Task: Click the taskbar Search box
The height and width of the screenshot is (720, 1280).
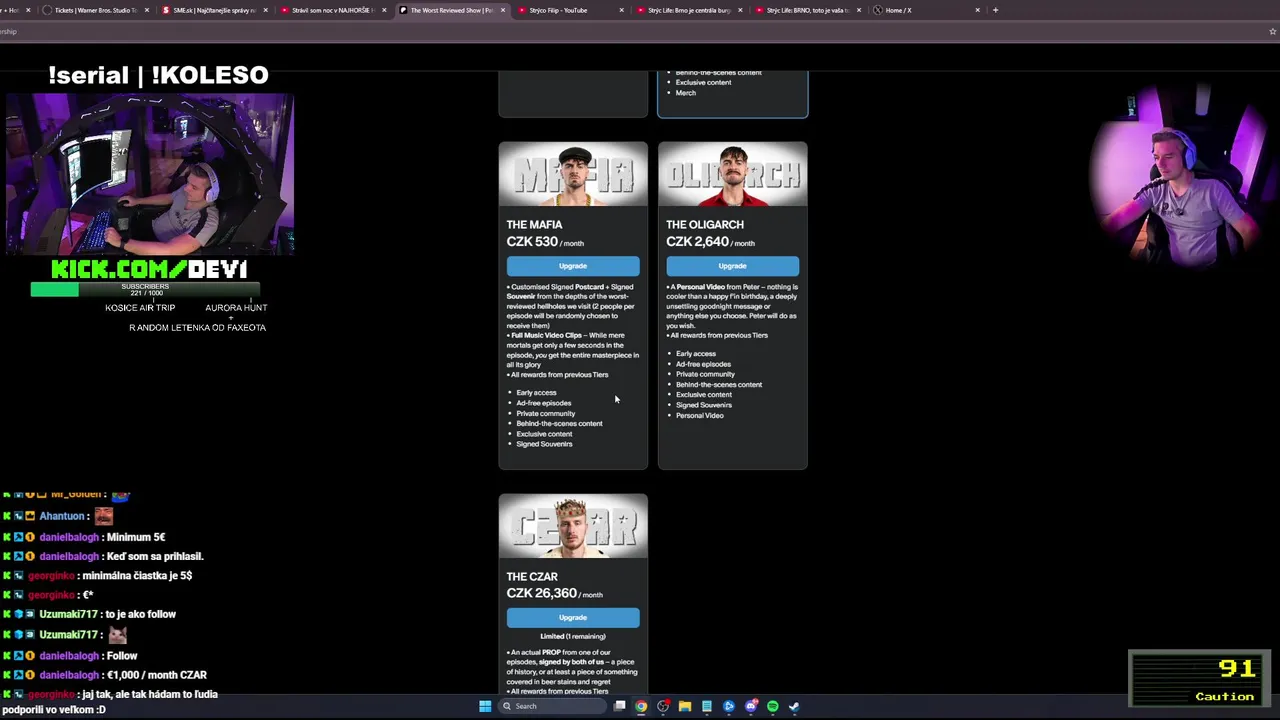Action: 553,706
